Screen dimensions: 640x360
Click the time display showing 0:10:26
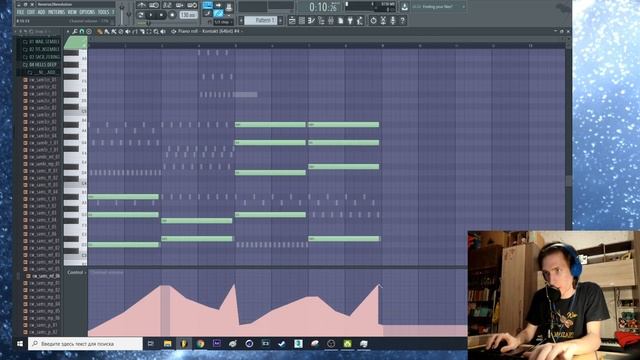[323, 7]
